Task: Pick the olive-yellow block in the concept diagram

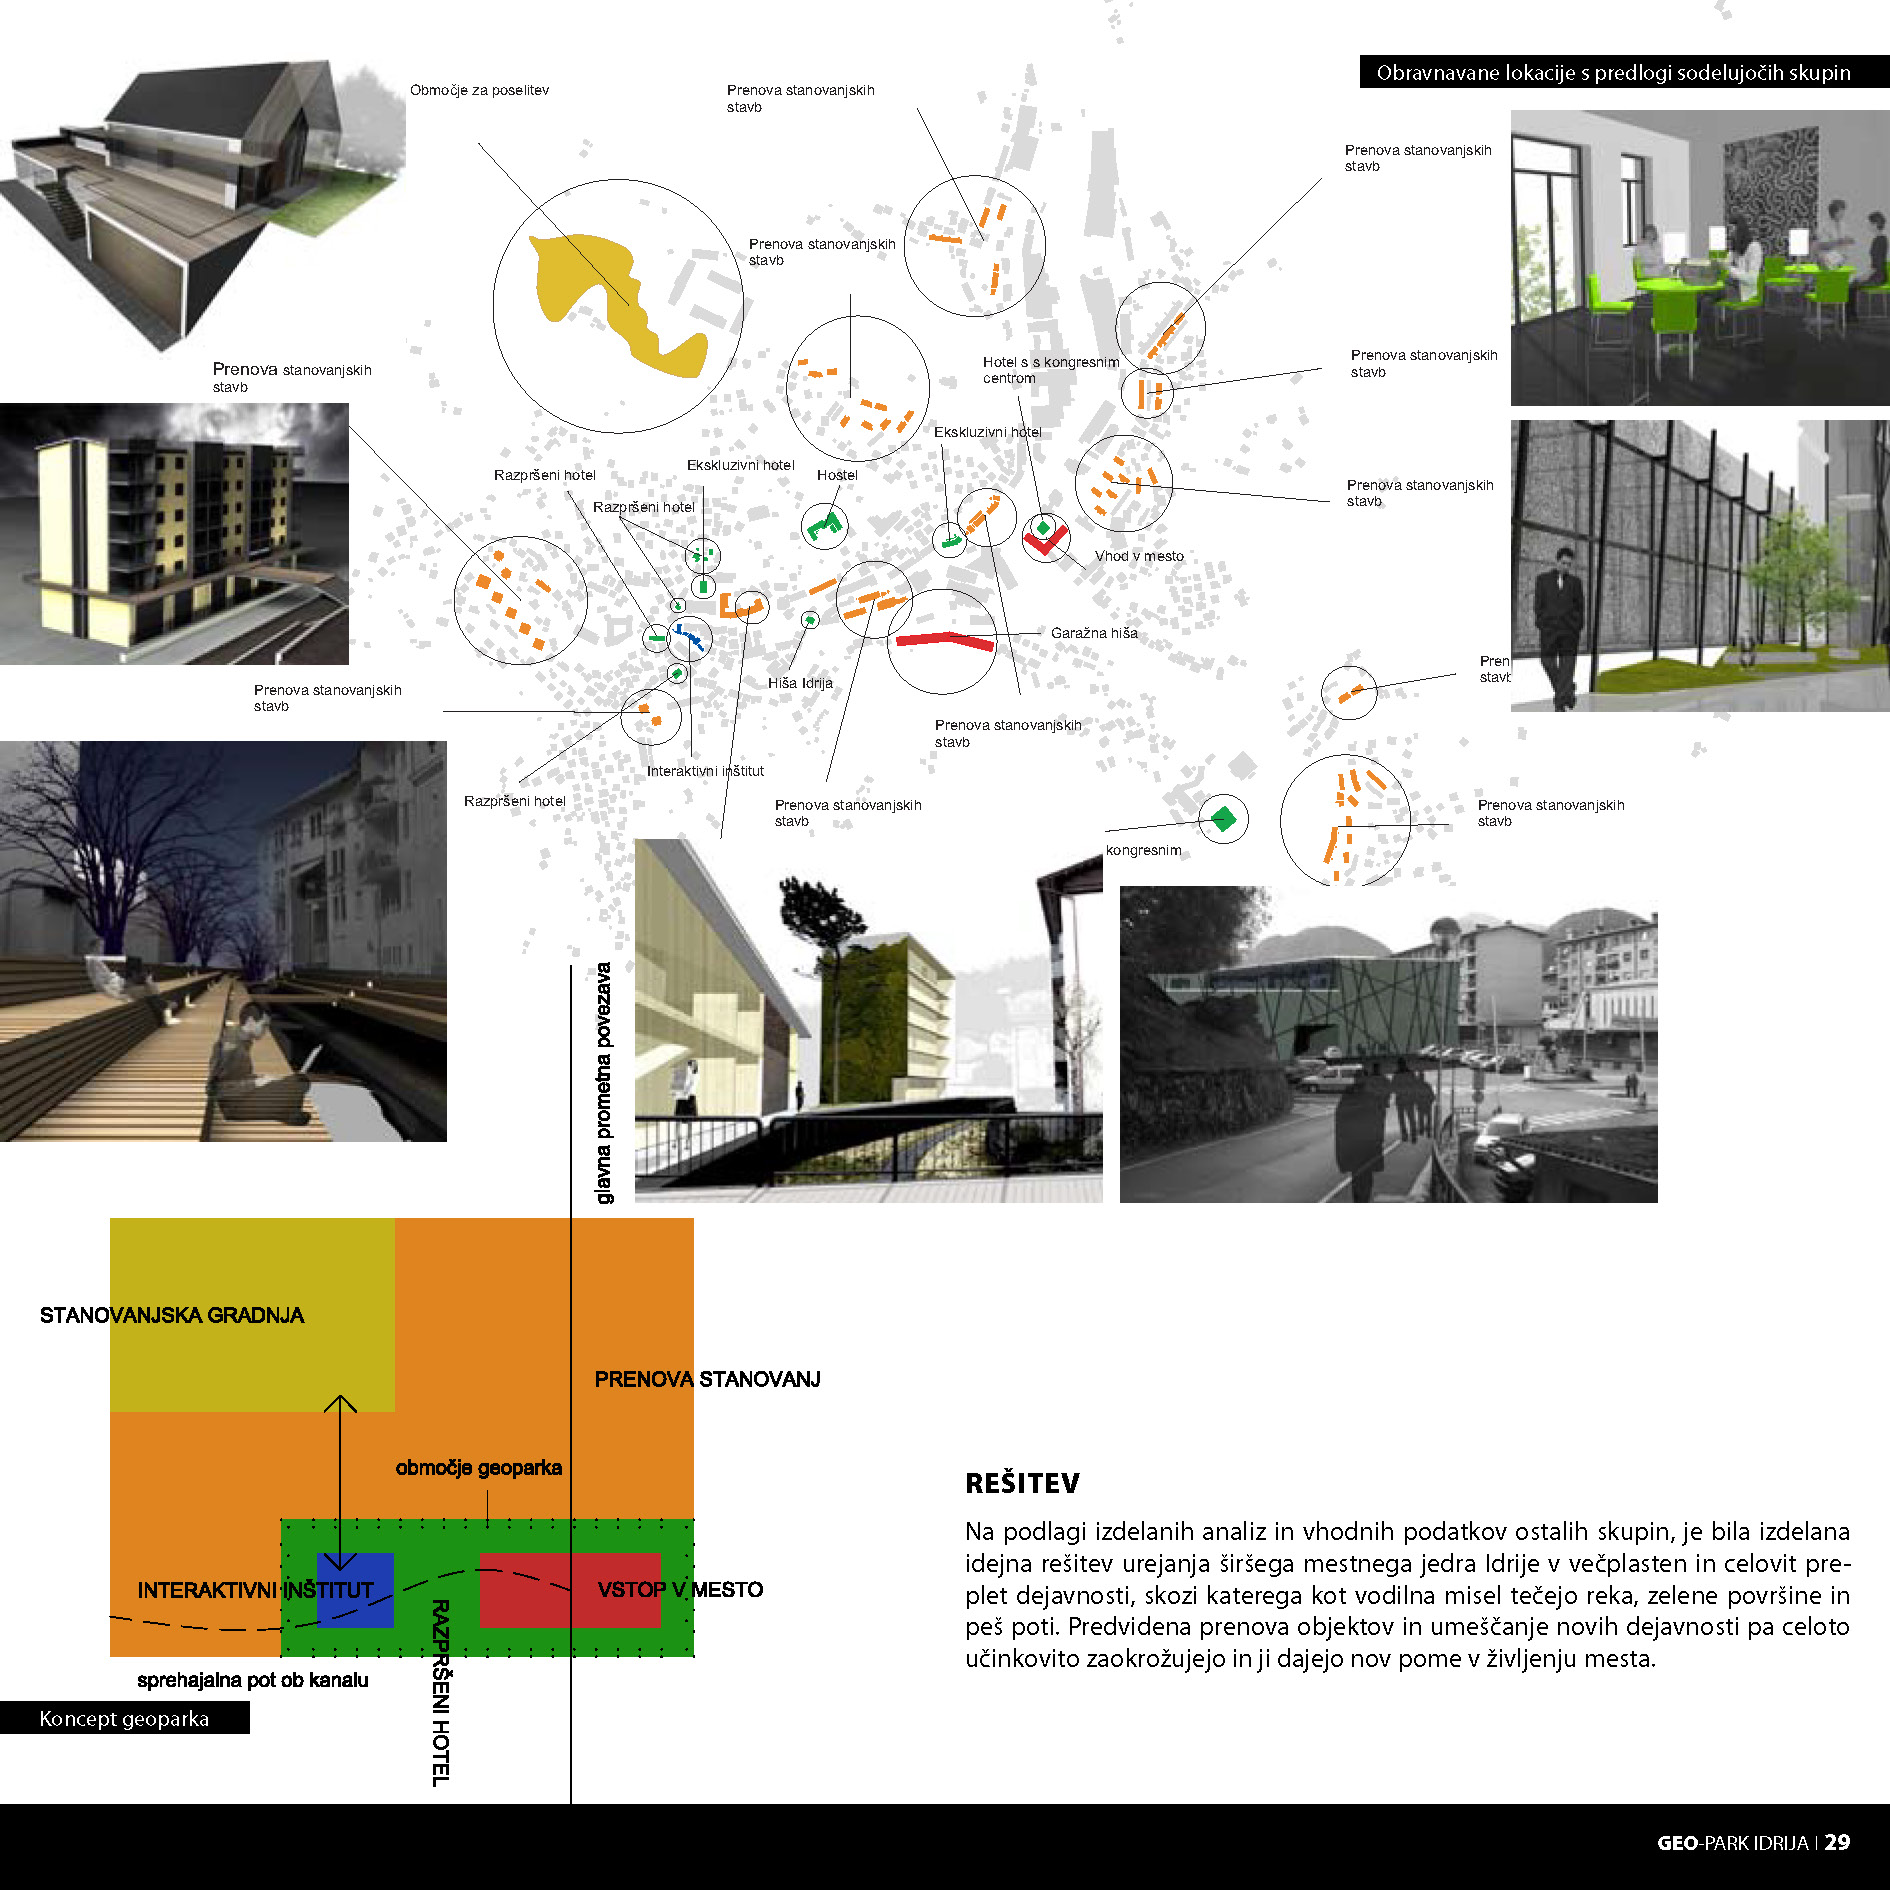Action: pos(252,1315)
